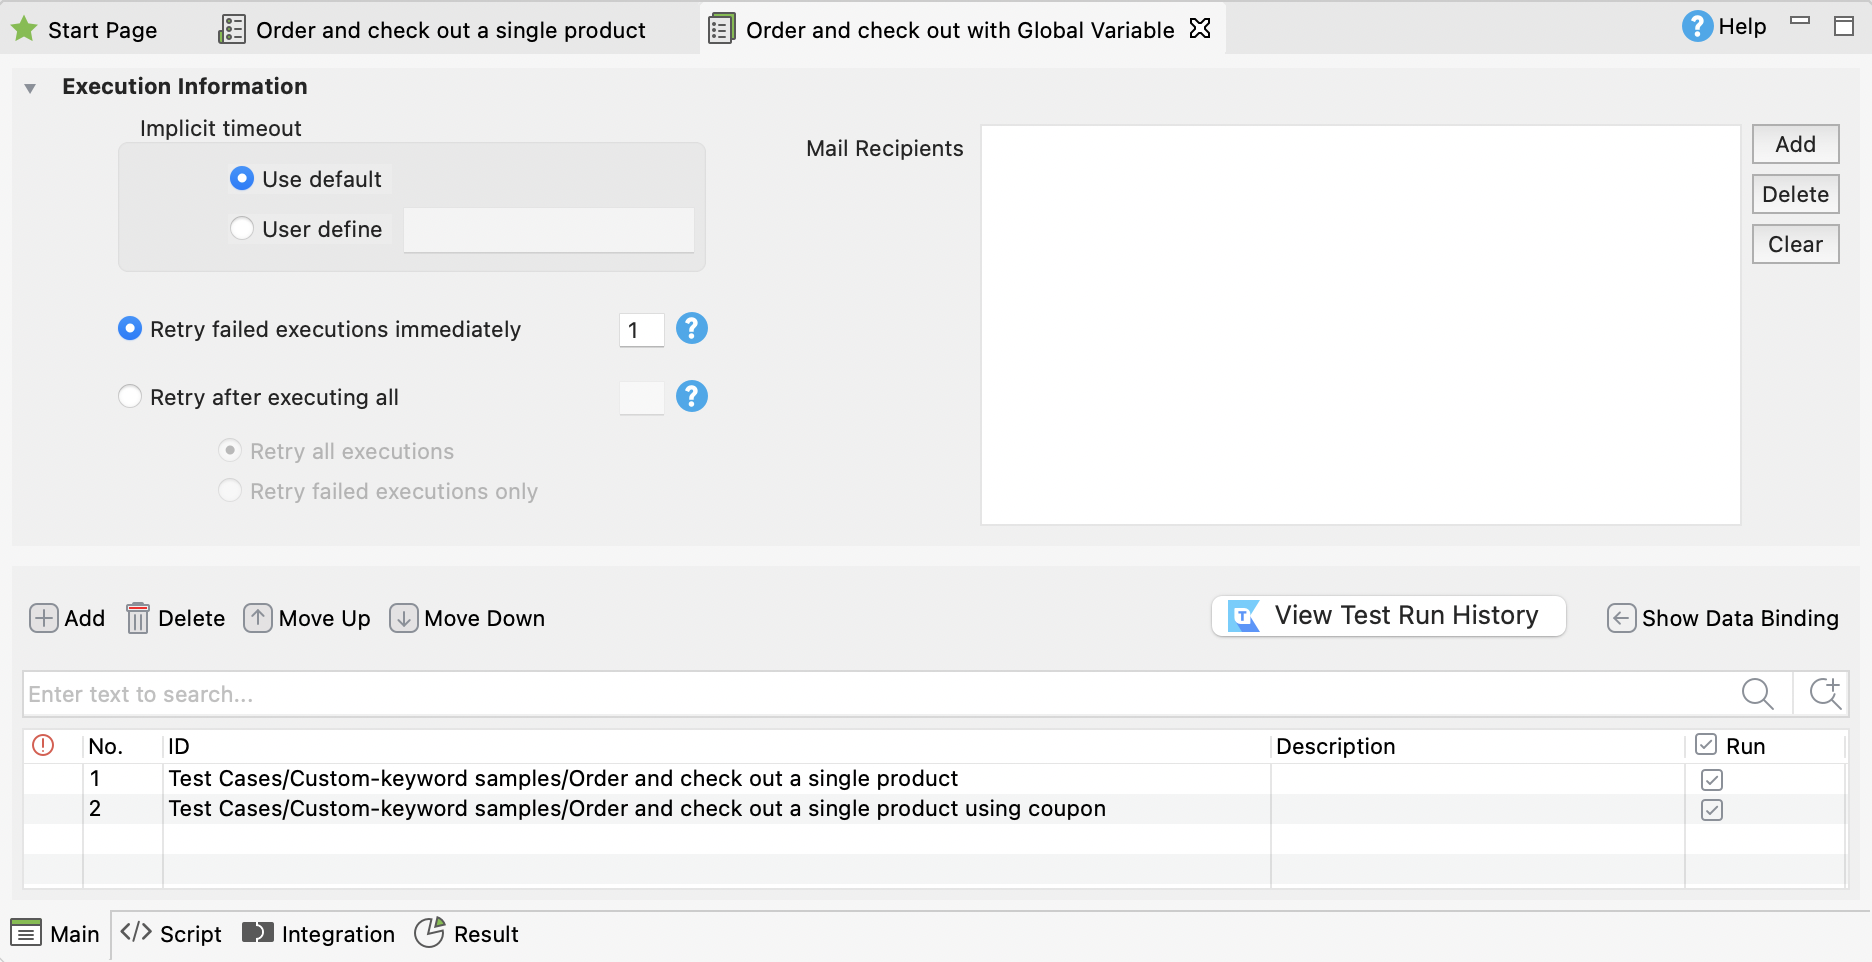Switch to the Script tab
This screenshot has height=962, width=1872.
coord(171,934)
